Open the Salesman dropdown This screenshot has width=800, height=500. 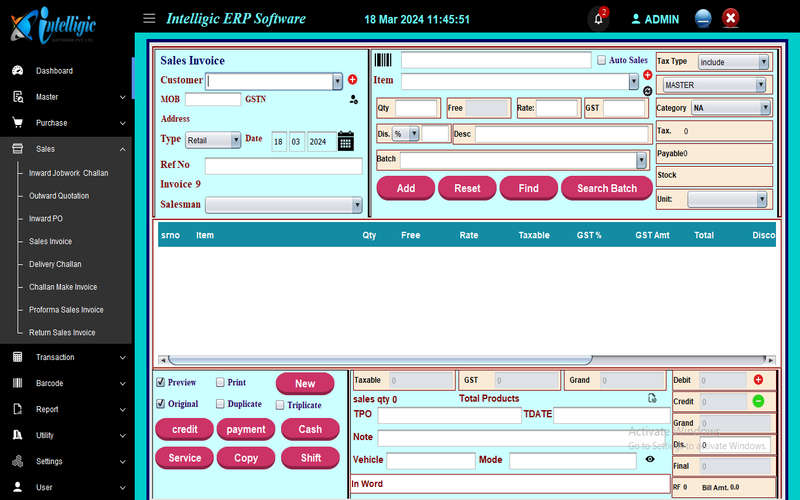tap(284, 205)
